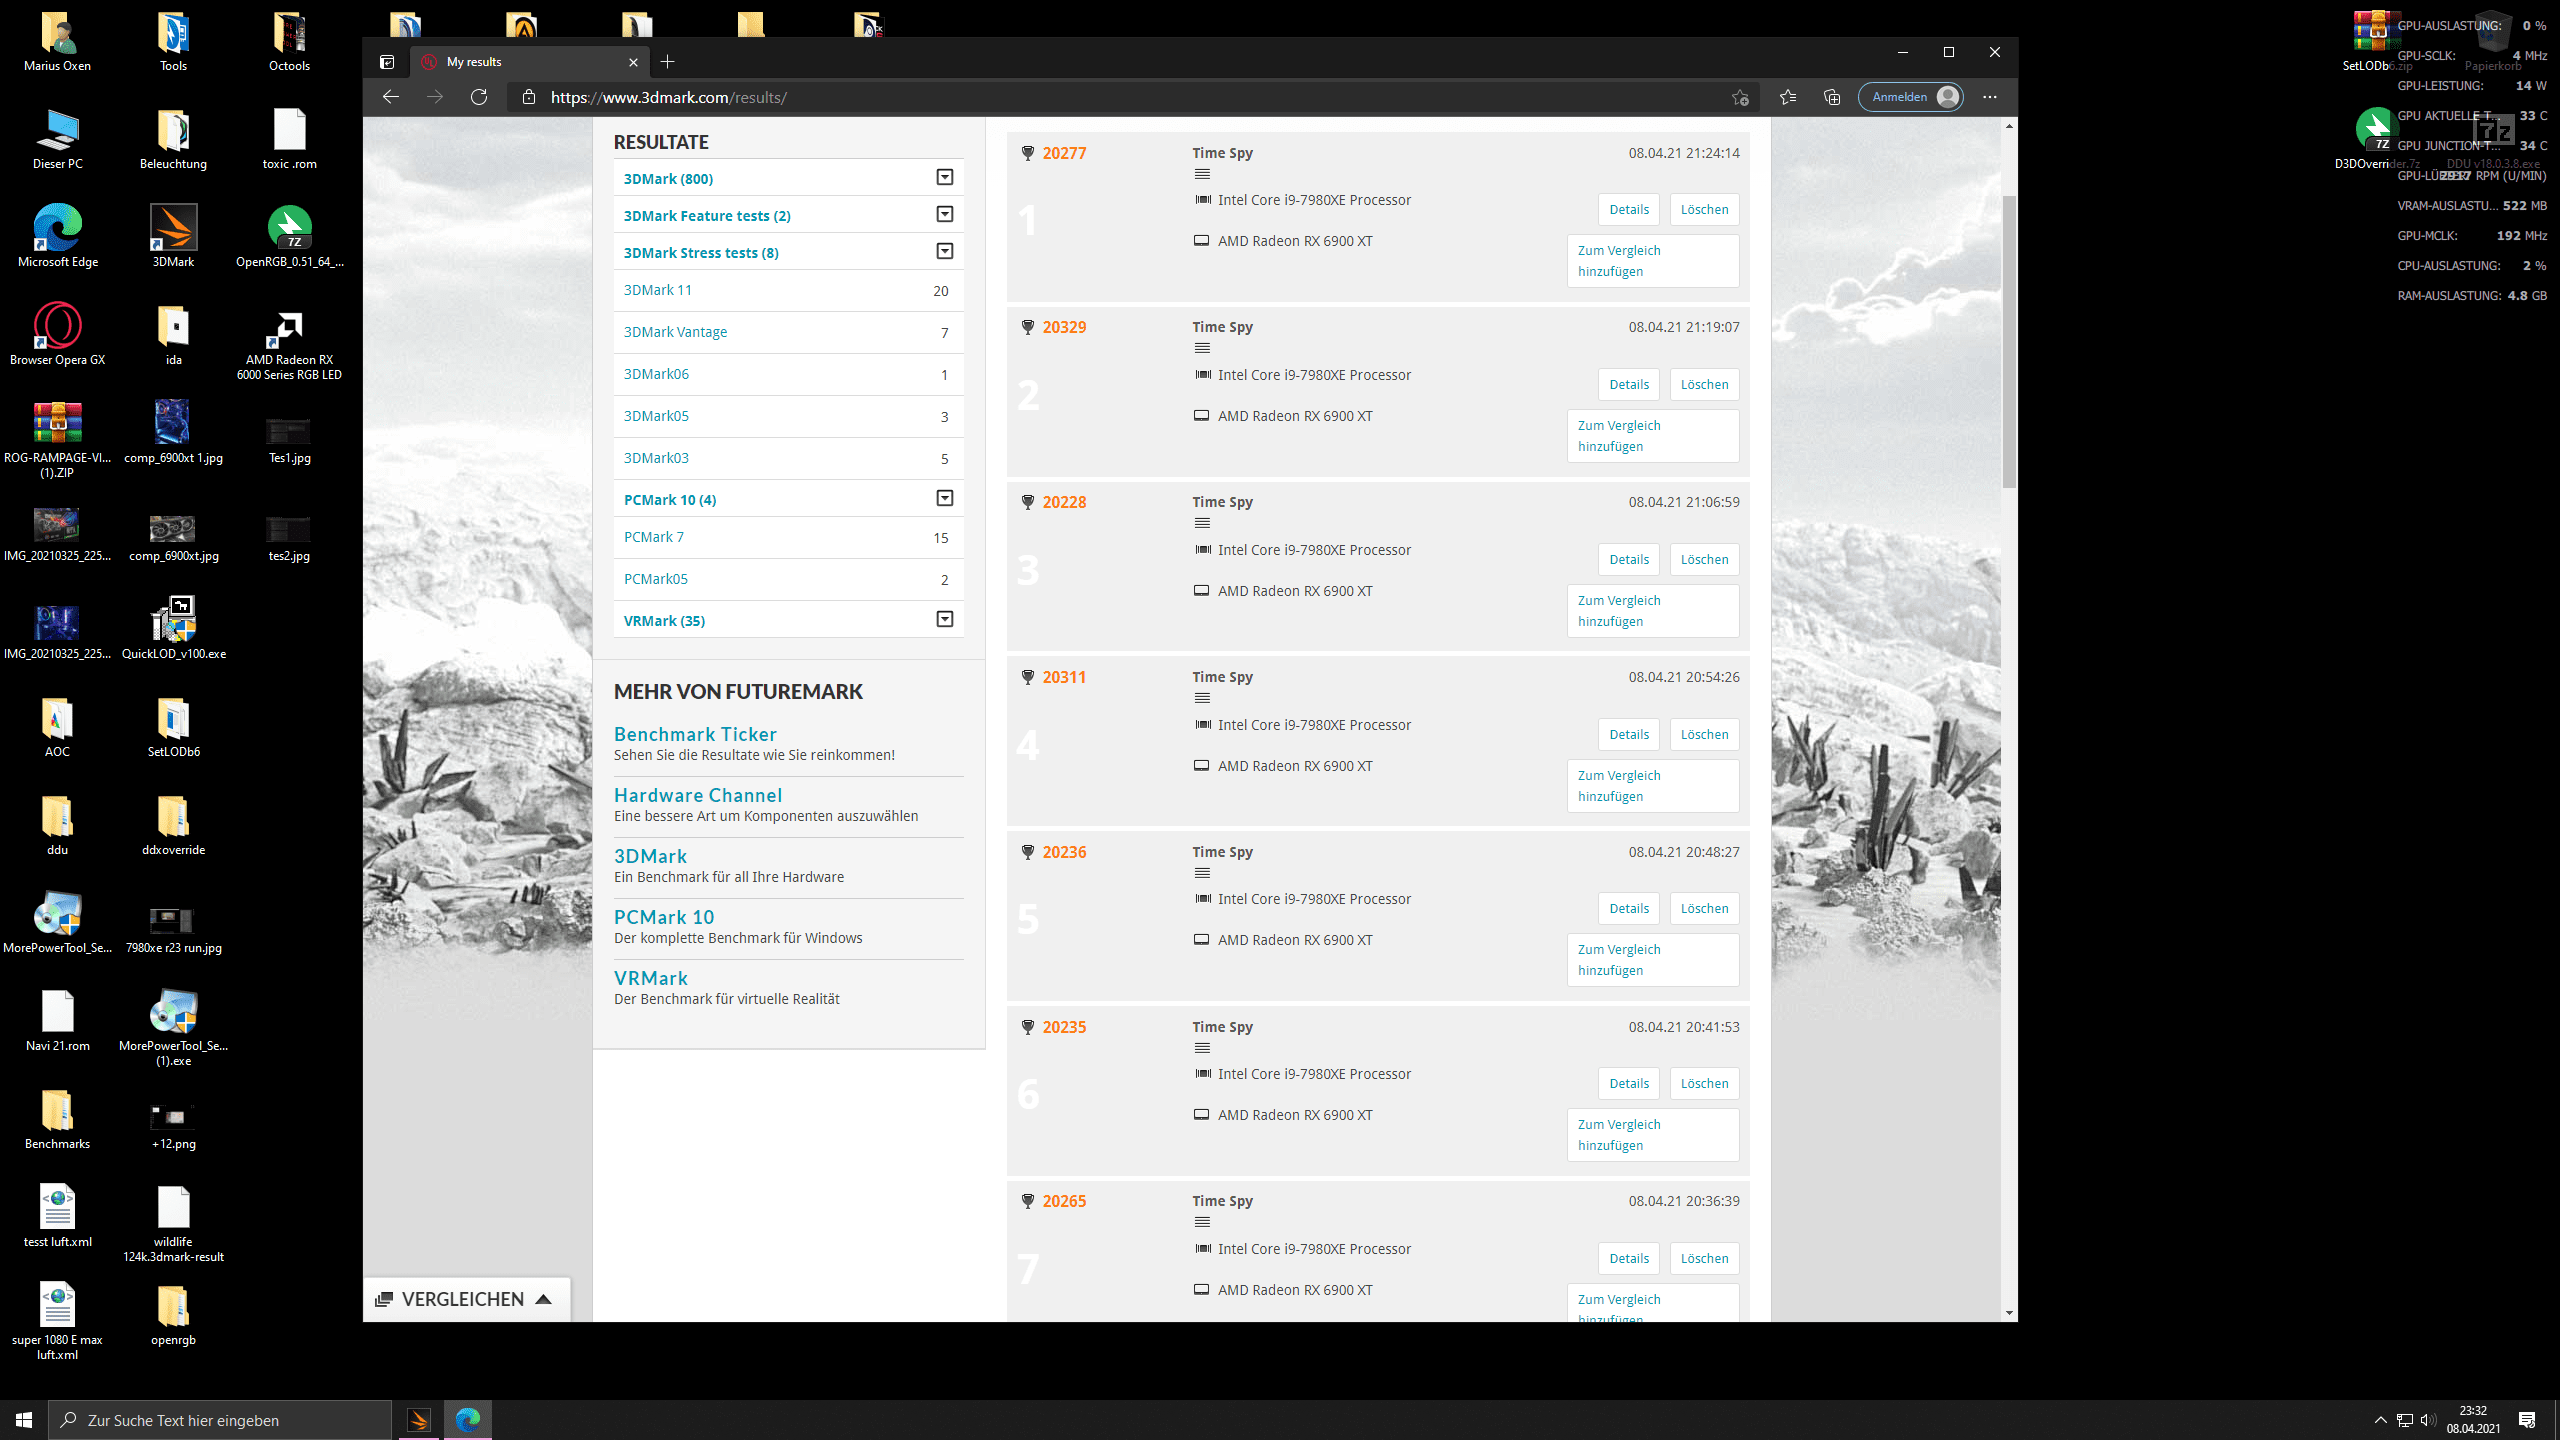Add page to favorites star icon
The height and width of the screenshot is (1440, 2560).
click(1740, 97)
